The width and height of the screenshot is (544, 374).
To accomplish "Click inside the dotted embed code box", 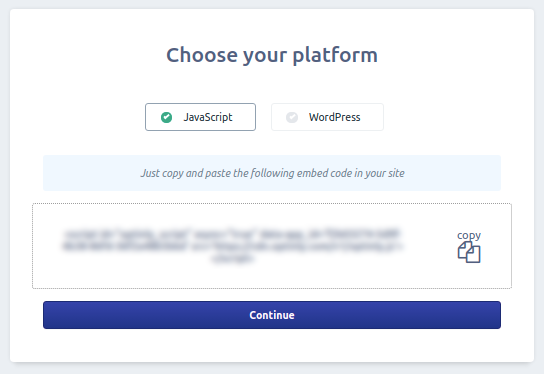I will [x=272, y=246].
